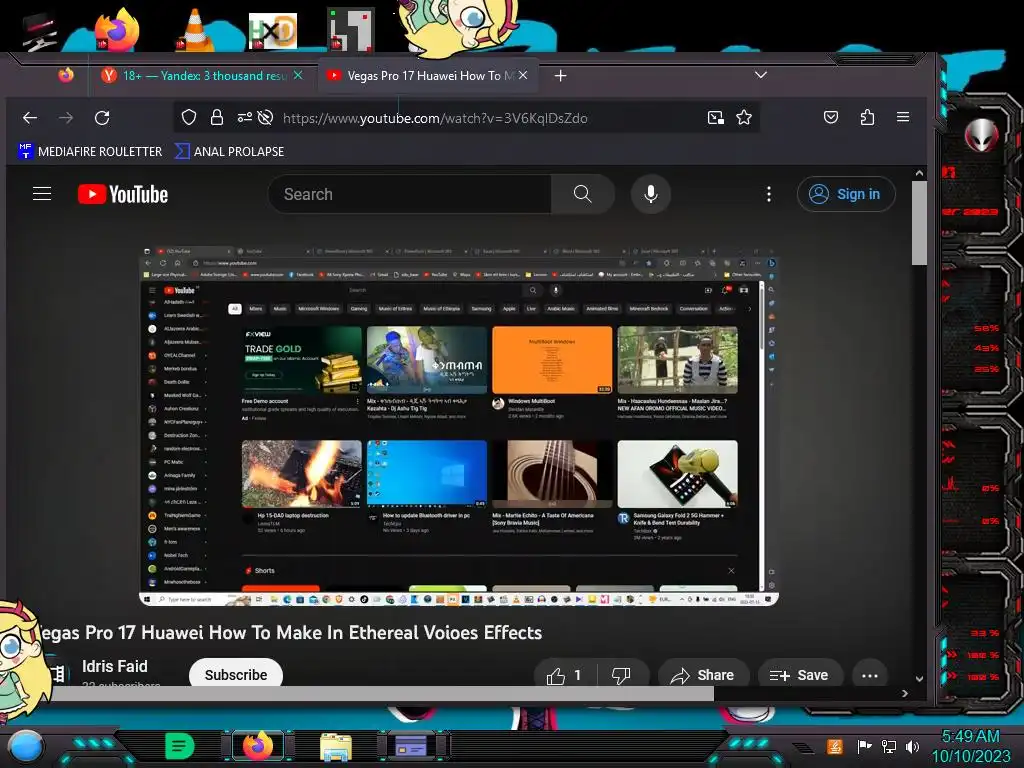The image size is (1024, 768).
Task: Click the Subscribe button
Action: point(236,674)
